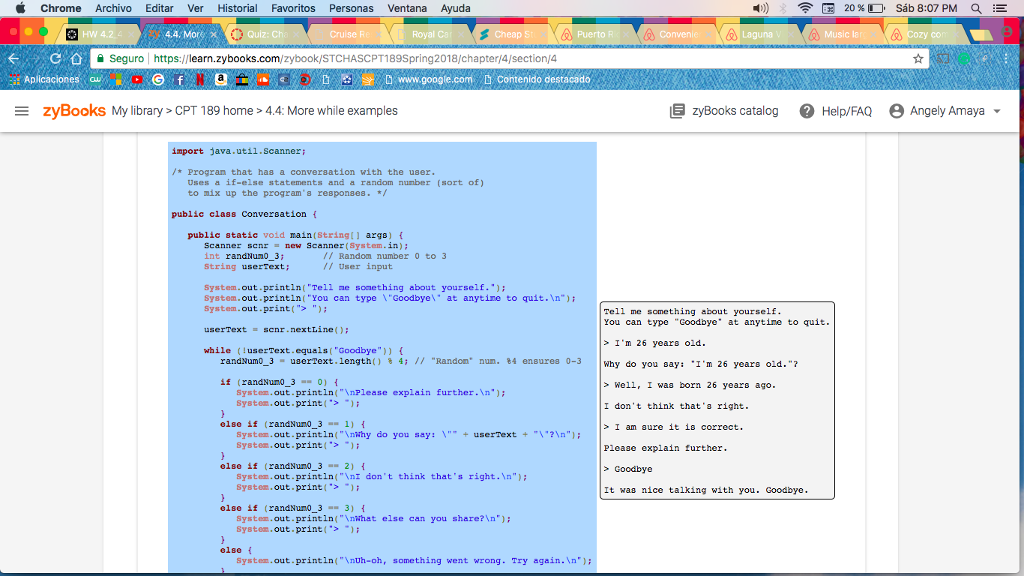Open the Wi-Fi menu in the menu bar
This screenshot has height=576, width=1024.
point(806,8)
